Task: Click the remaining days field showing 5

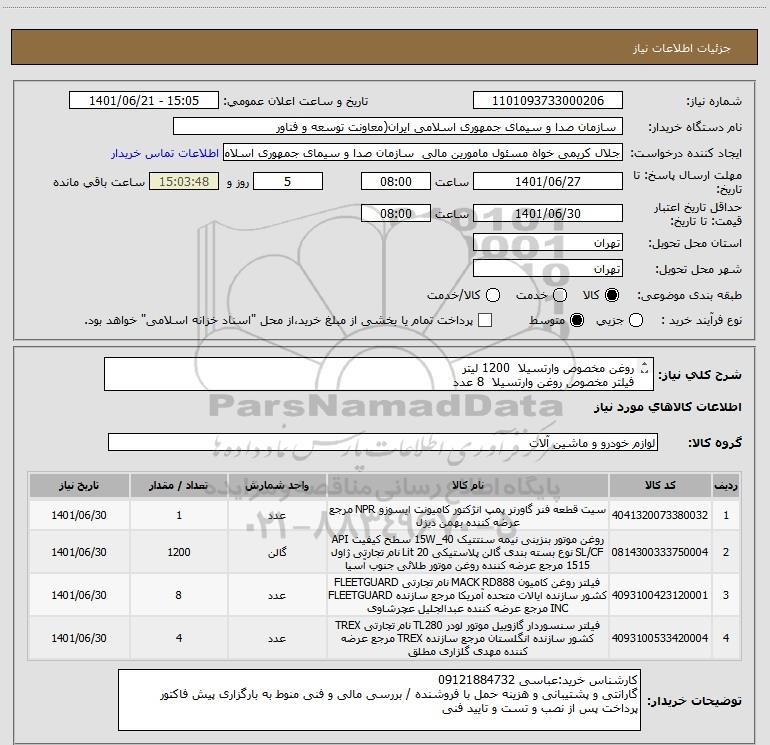Action: point(288,182)
